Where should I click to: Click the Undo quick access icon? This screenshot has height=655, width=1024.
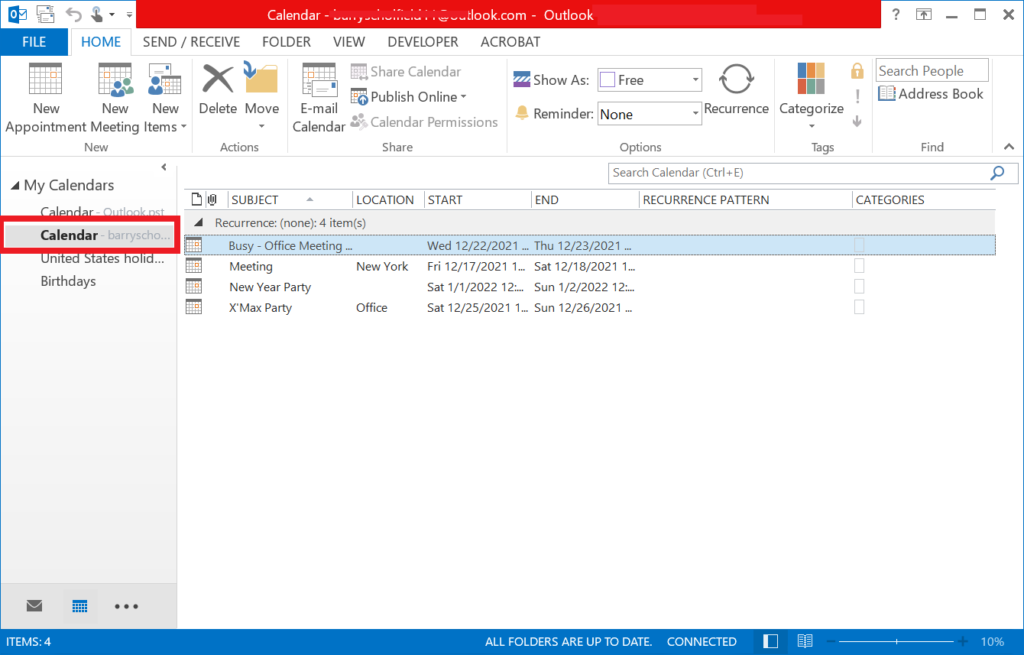coord(73,14)
